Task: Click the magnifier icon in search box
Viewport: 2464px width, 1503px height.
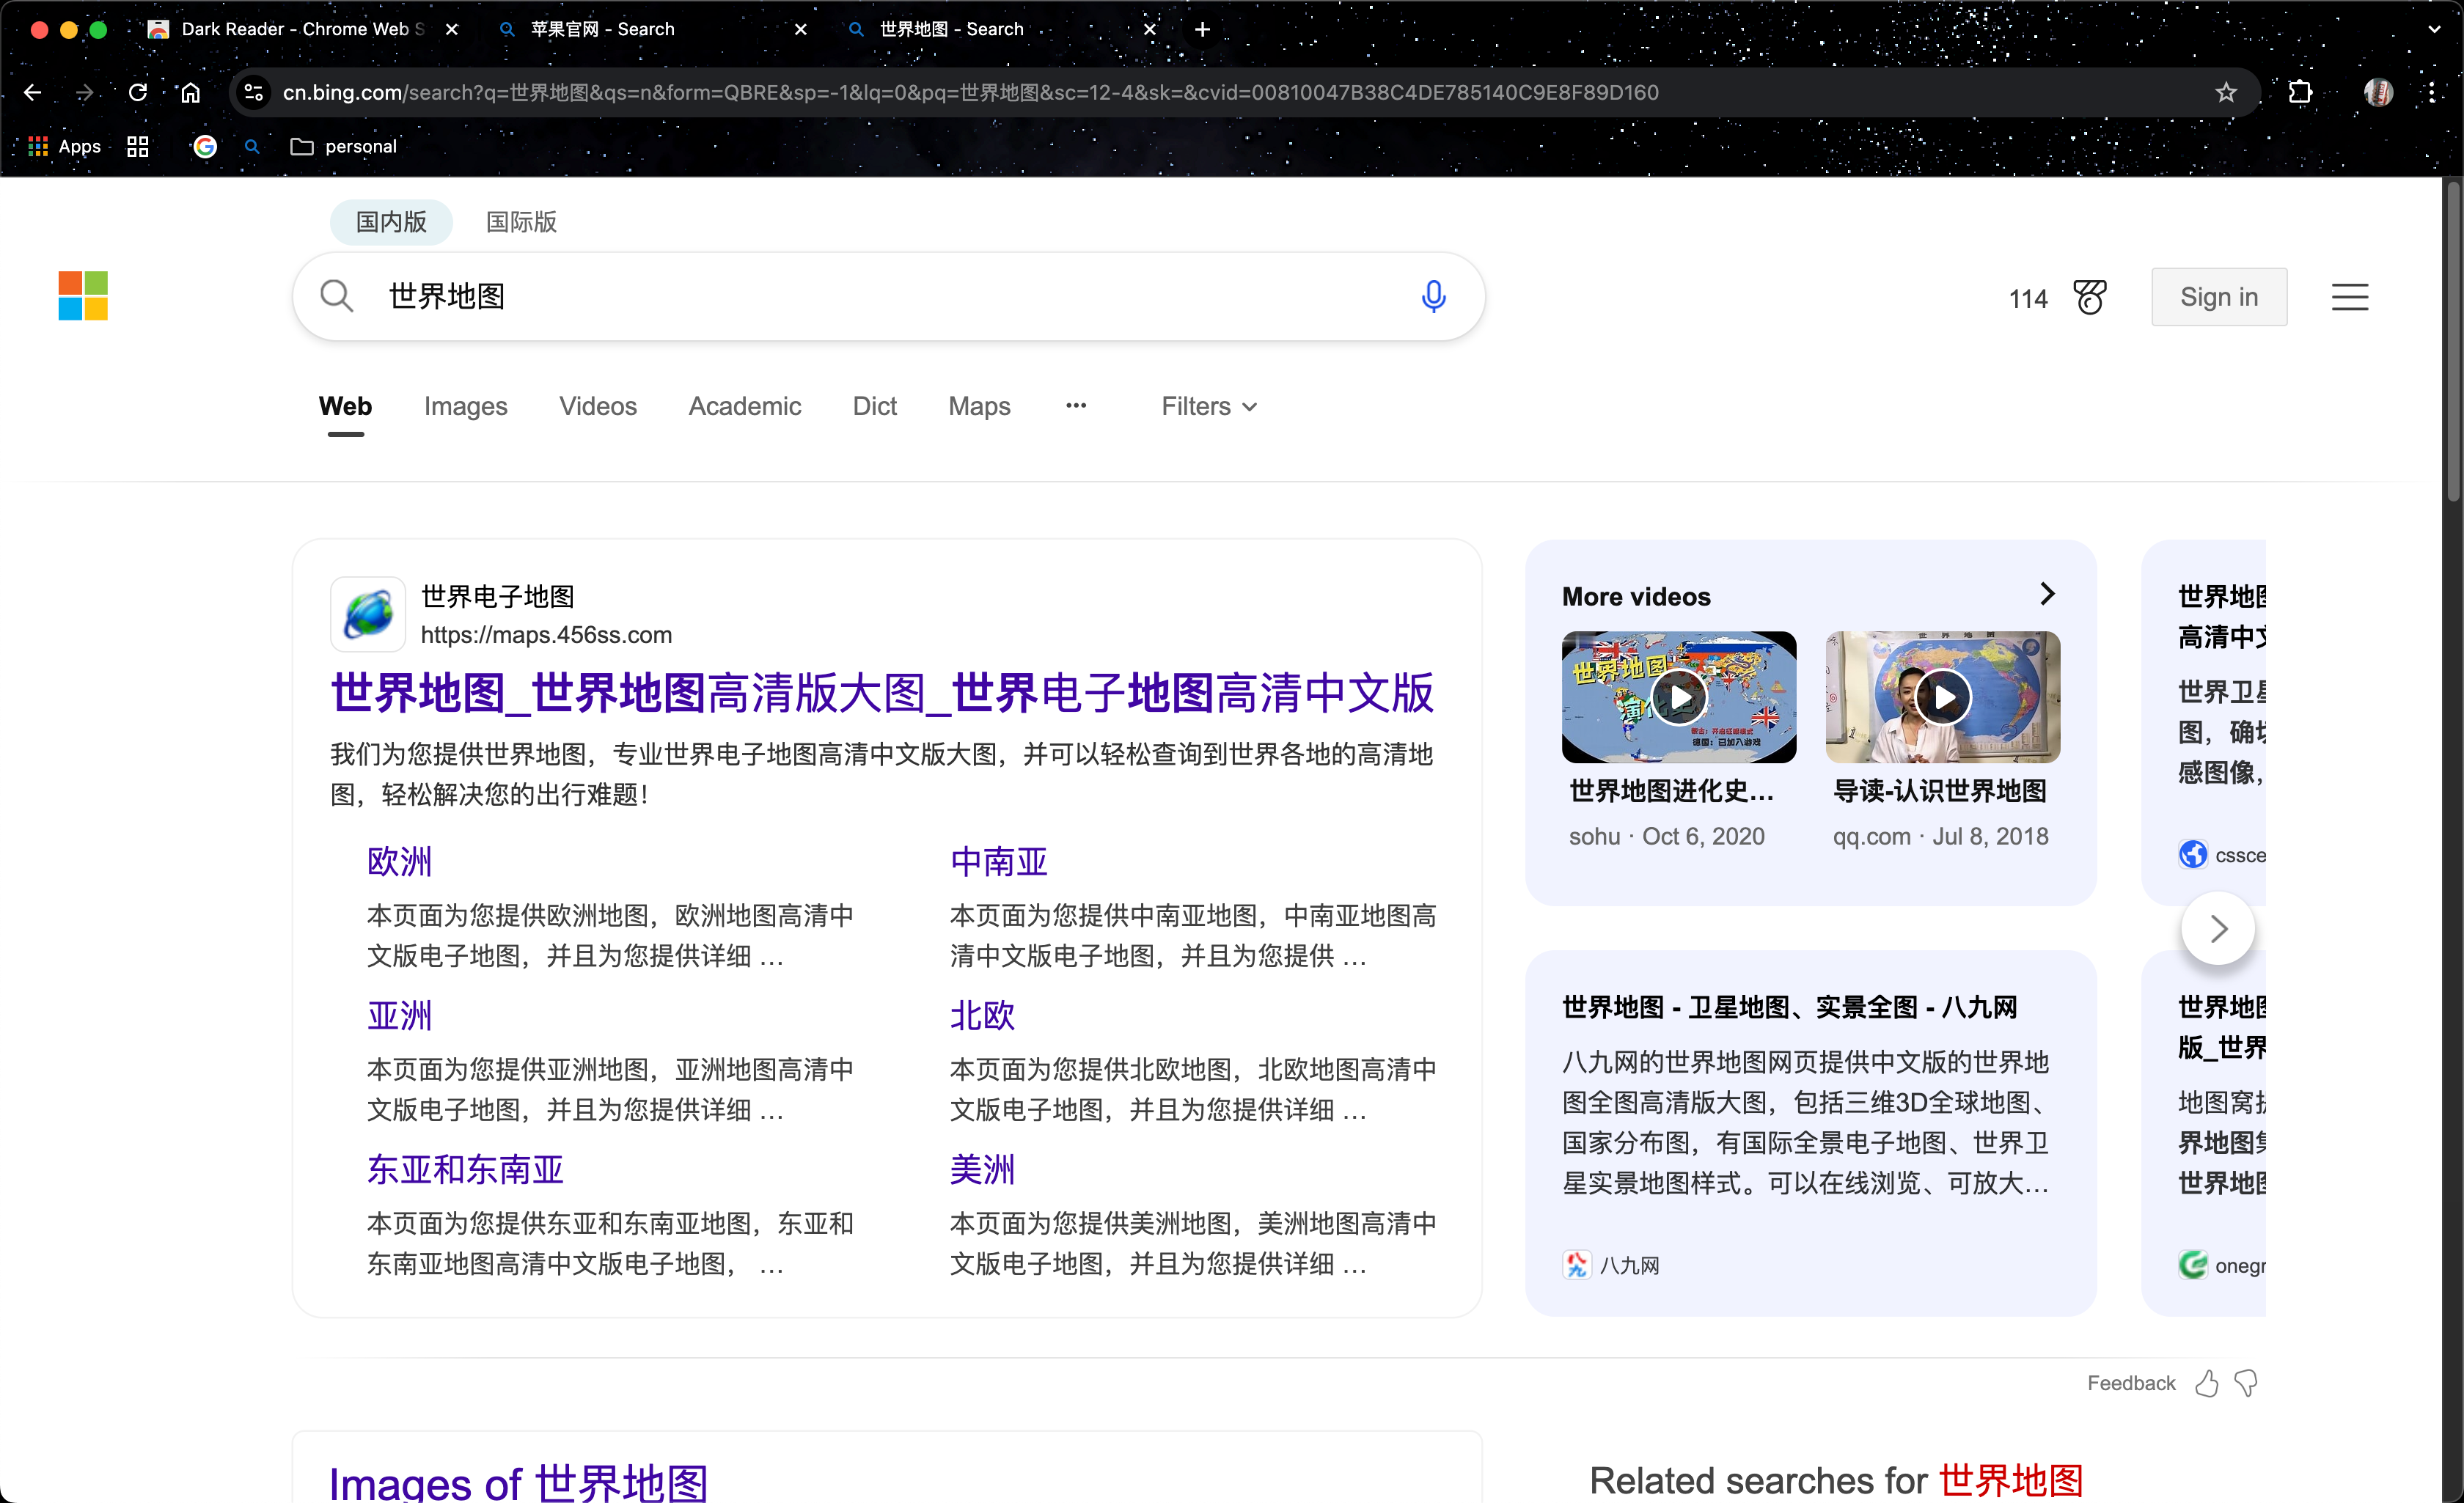Action: click(336, 296)
